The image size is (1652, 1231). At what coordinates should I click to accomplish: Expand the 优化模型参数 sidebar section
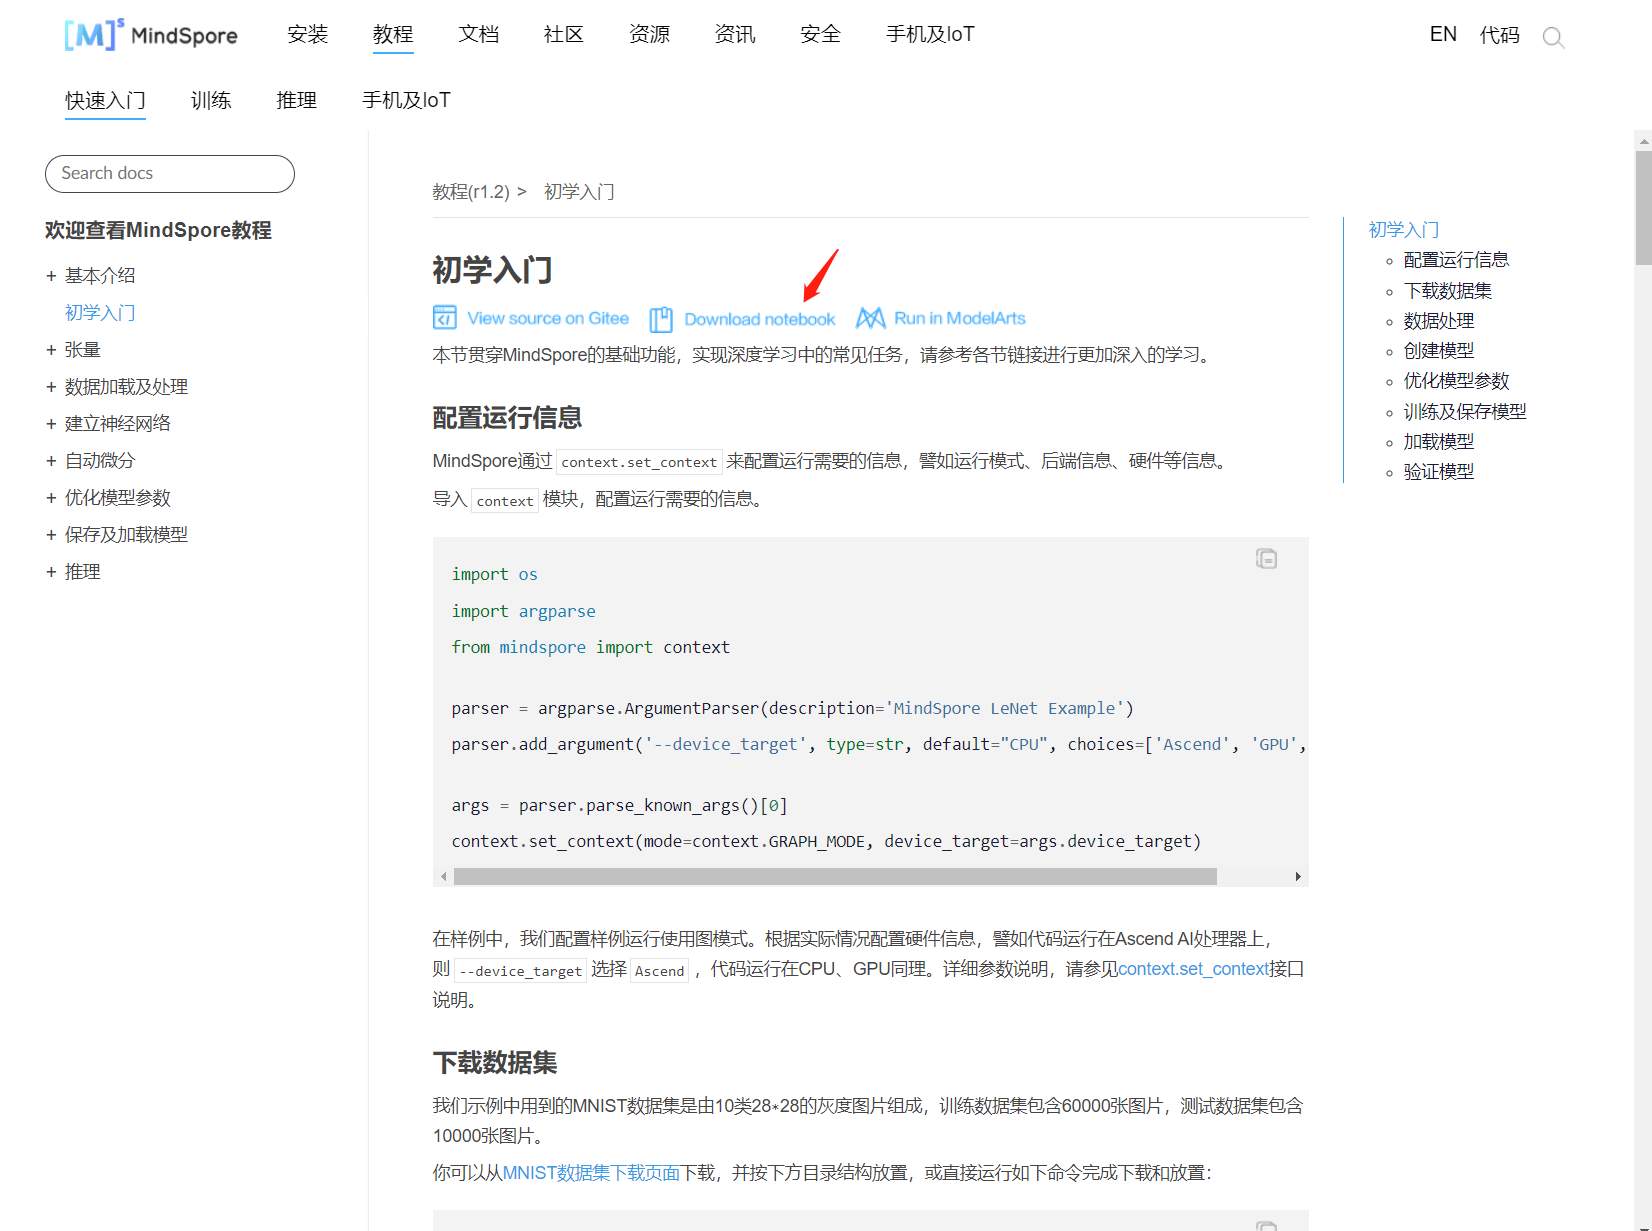pos(51,498)
